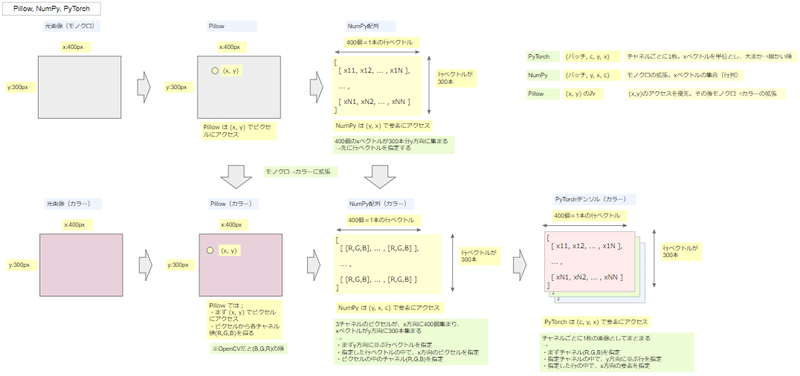Select the '元画像（カラー）' label
The width and height of the screenshot is (800, 376).
[x=72, y=204]
